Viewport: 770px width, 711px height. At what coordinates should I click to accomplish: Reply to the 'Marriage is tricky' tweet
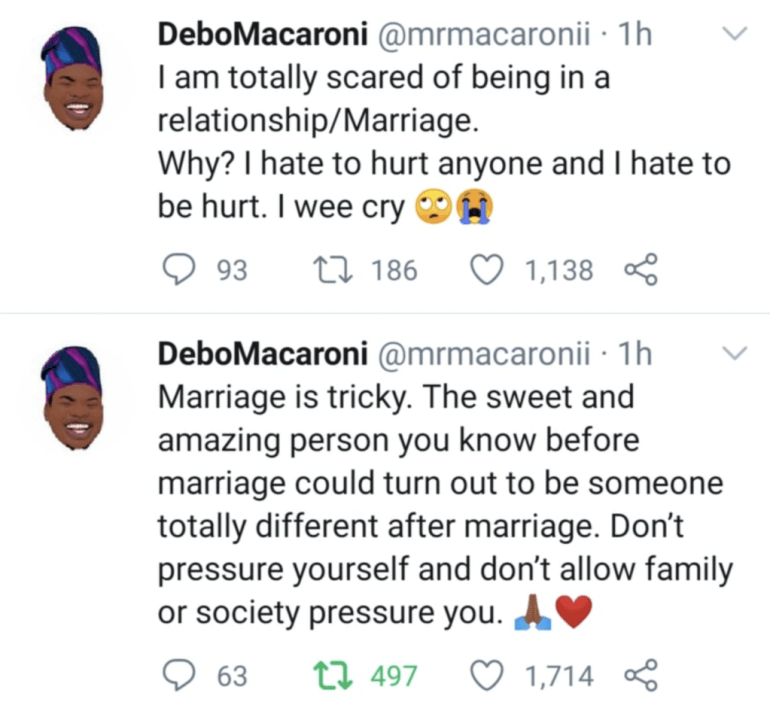(177, 677)
